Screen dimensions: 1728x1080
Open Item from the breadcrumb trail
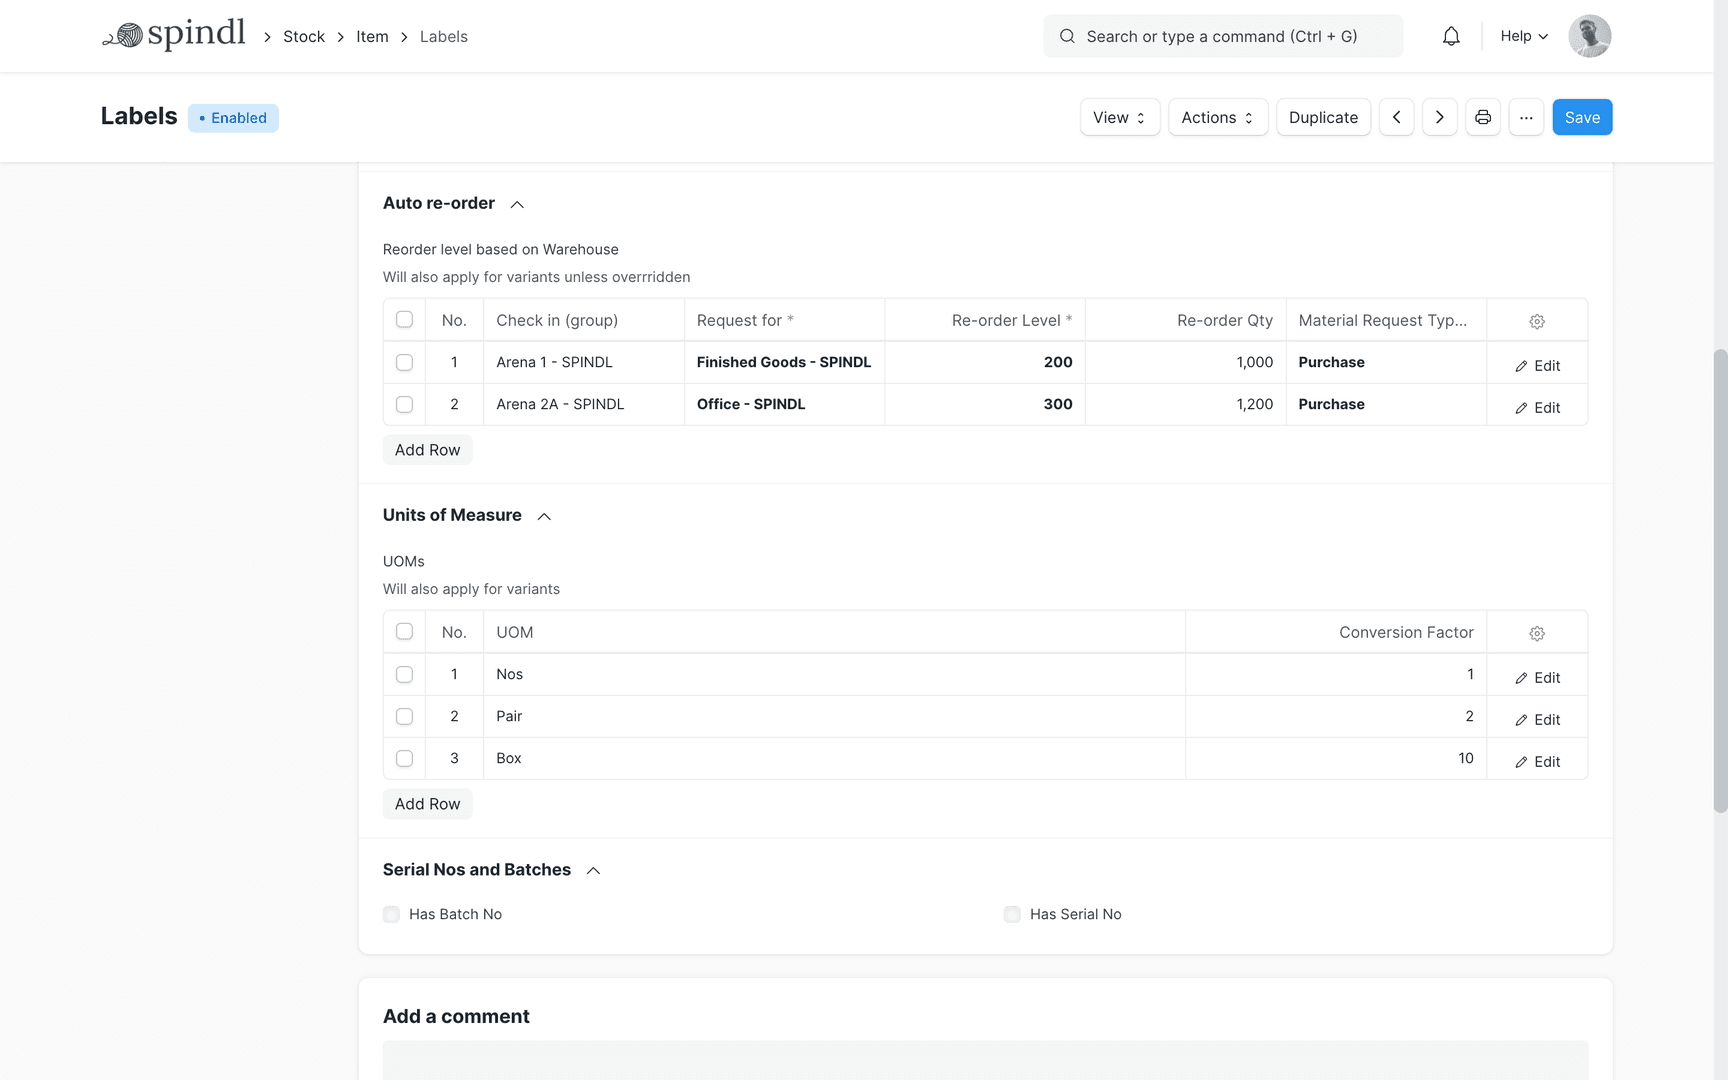pyautogui.click(x=372, y=36)
